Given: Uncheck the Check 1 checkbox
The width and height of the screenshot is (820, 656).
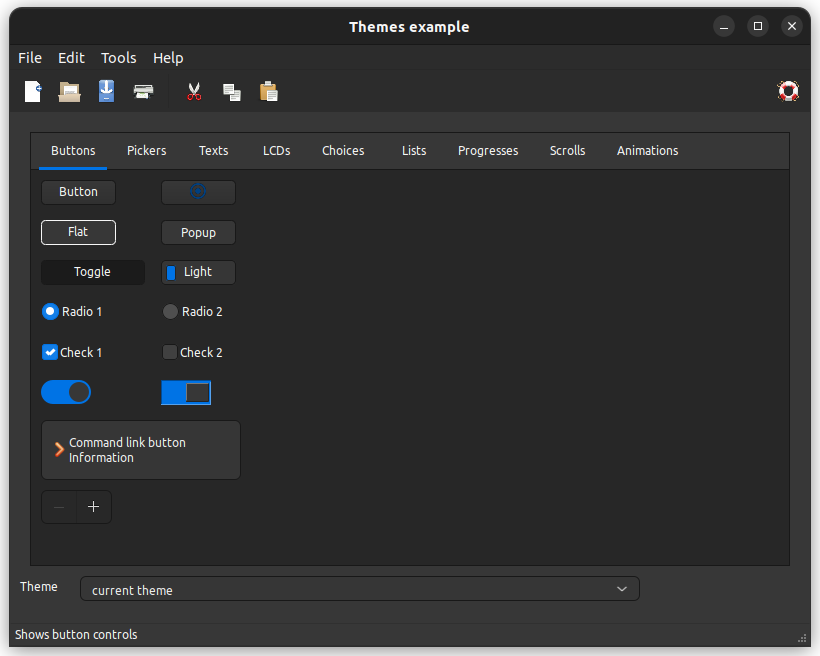Looking at the screenshot, I should (50, 352).
